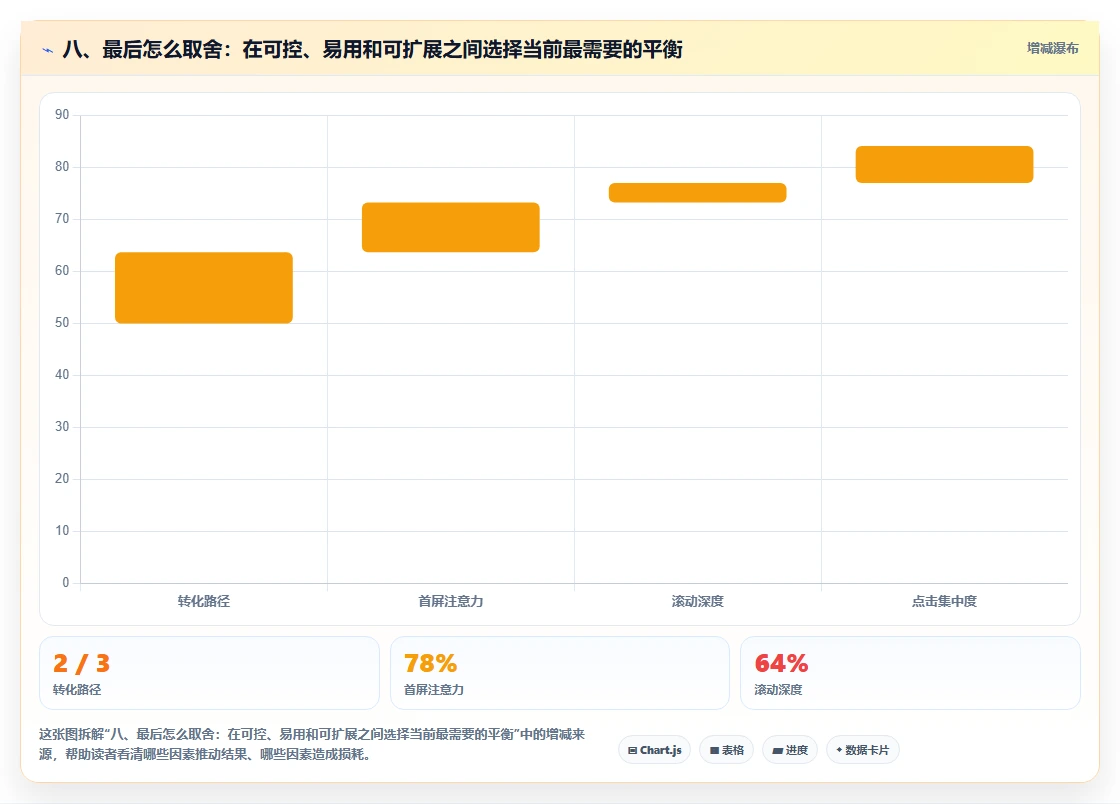Click the x-axis label 点击集中度
Screen dimensions: 1120x804
coord(944,601)
